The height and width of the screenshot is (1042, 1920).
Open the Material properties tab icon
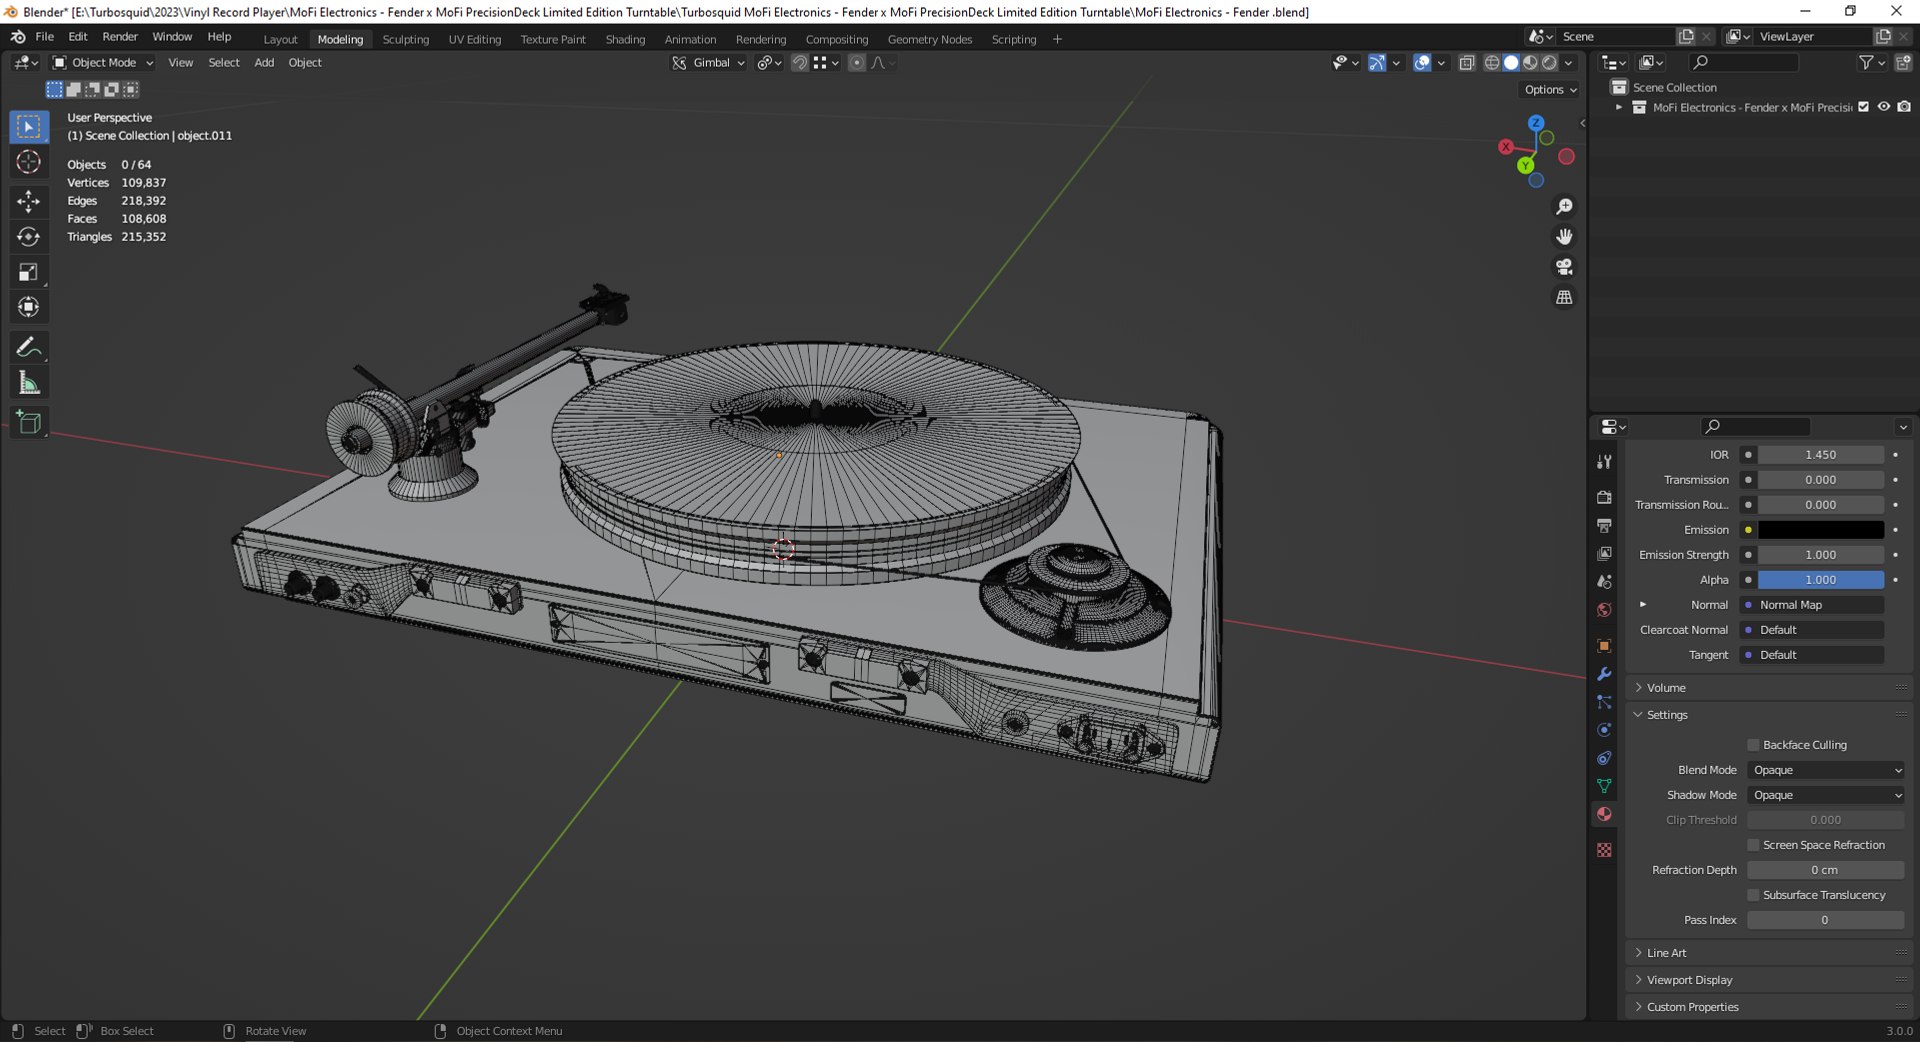coord(1604,814)
